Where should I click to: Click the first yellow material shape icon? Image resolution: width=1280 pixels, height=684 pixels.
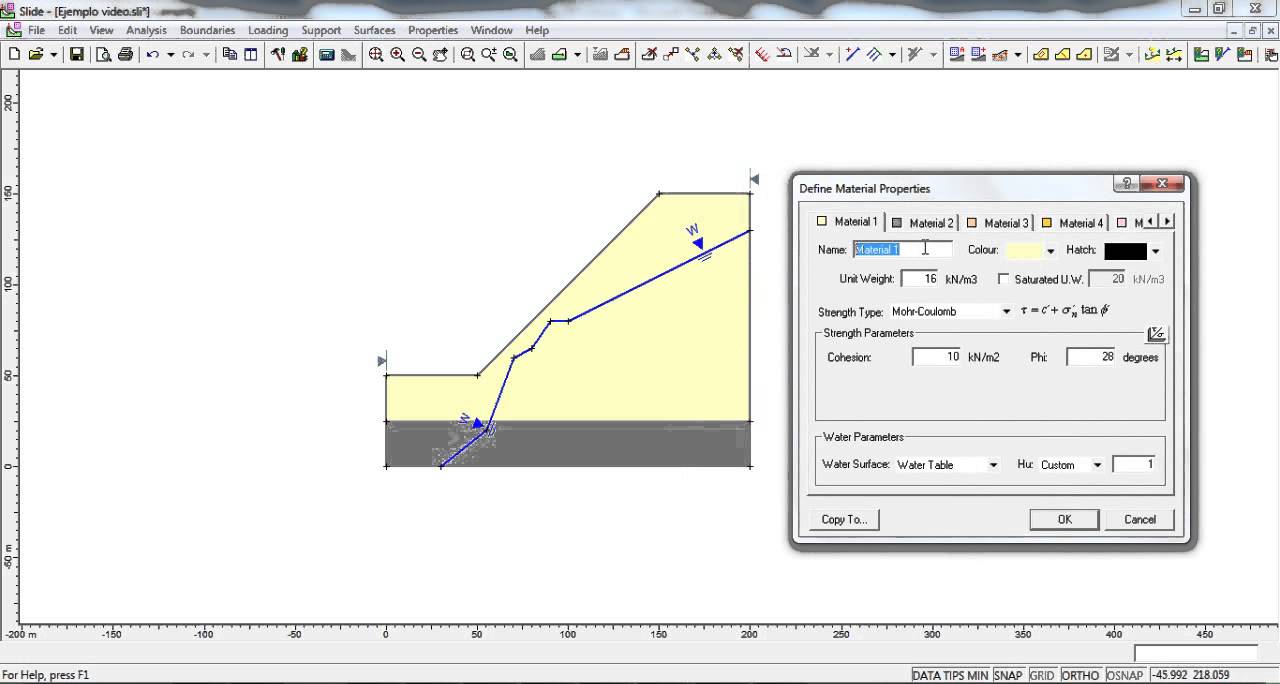(1040, 55)
